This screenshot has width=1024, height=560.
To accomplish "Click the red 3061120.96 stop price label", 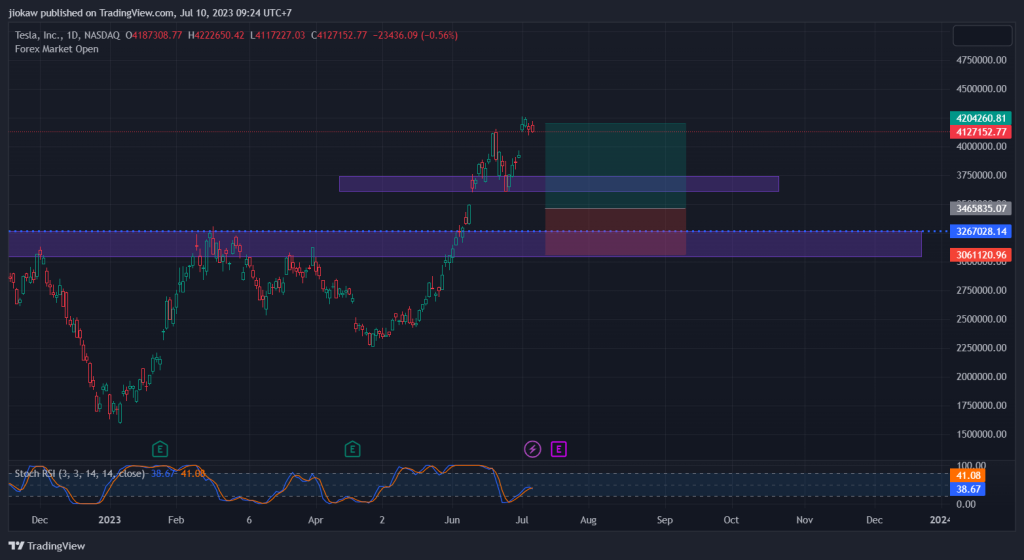I will pos(980,255).
